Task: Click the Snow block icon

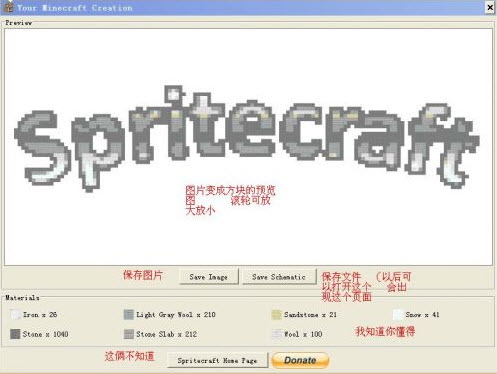Action: (x=398, y=314)
